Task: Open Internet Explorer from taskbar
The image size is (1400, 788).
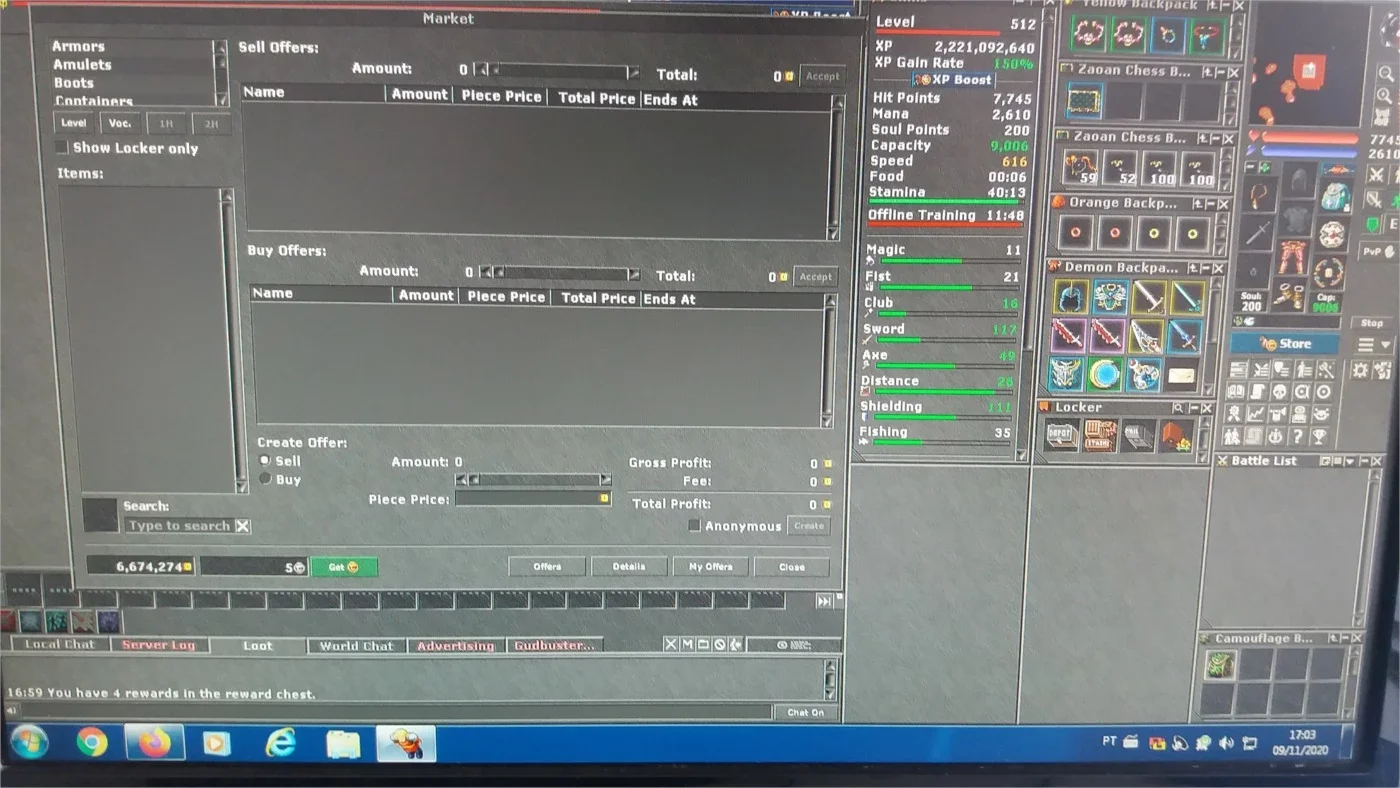Action: pos(281,742)
